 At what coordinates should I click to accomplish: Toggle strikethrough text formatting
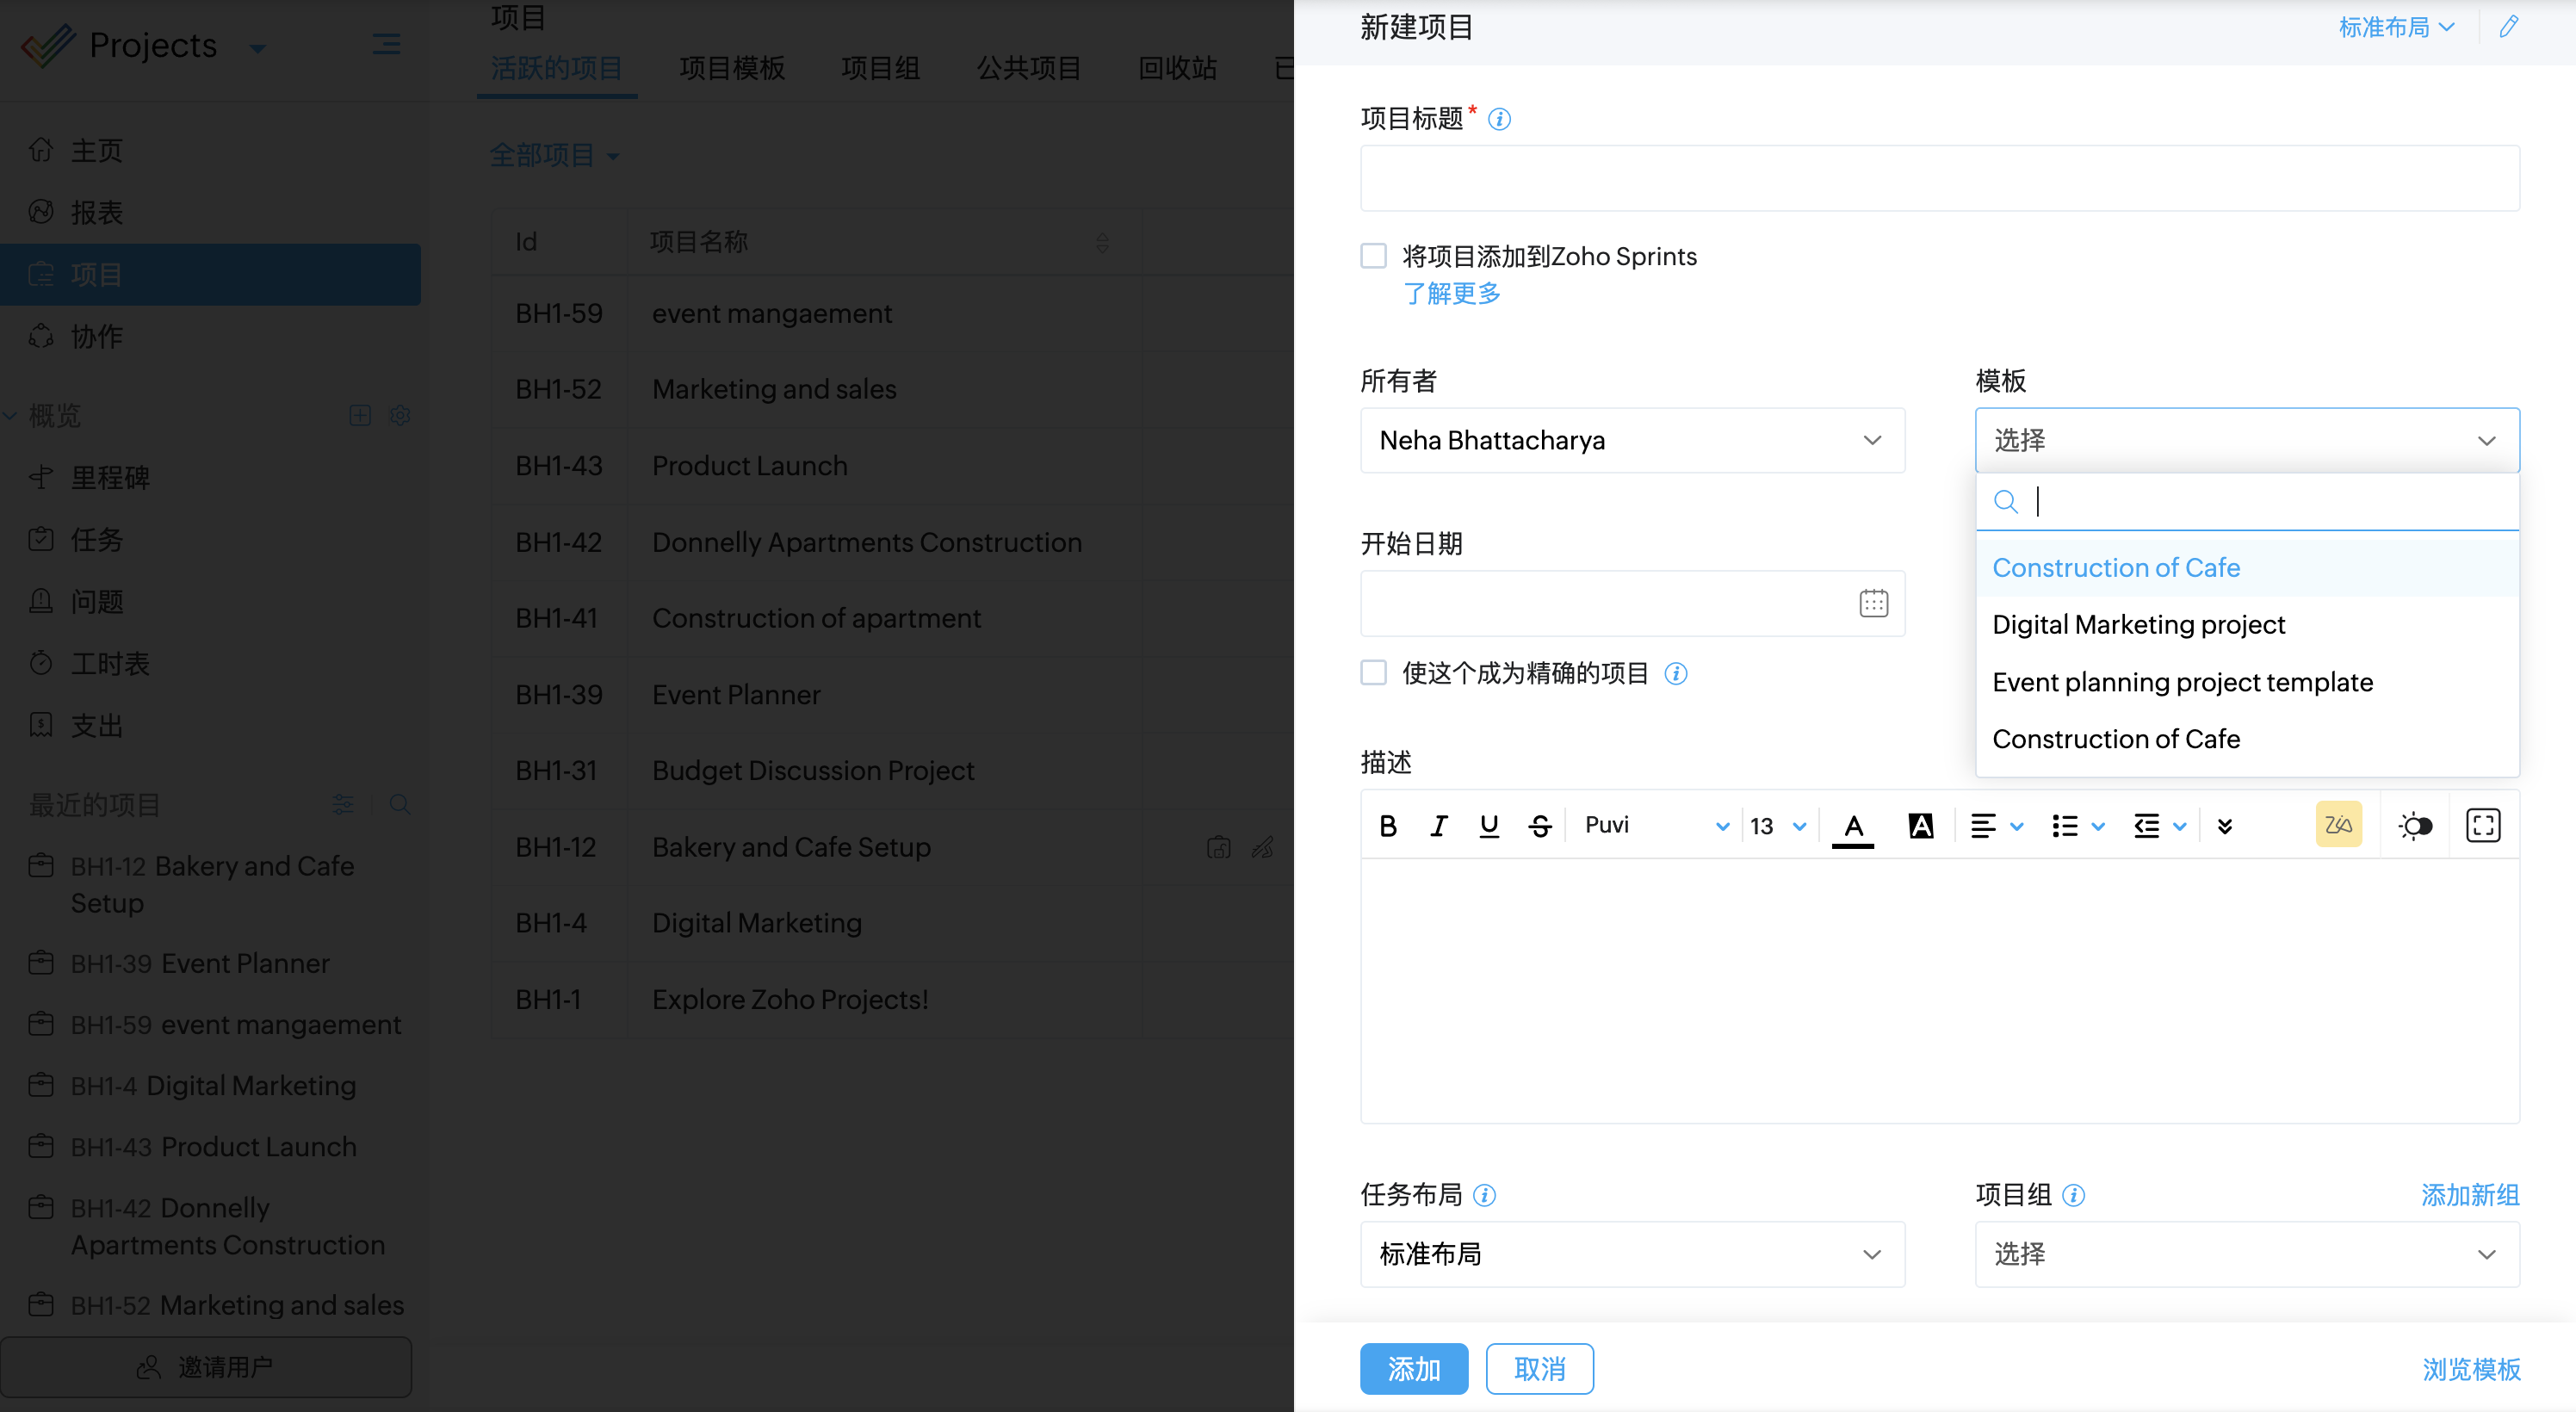point(1540,826)
